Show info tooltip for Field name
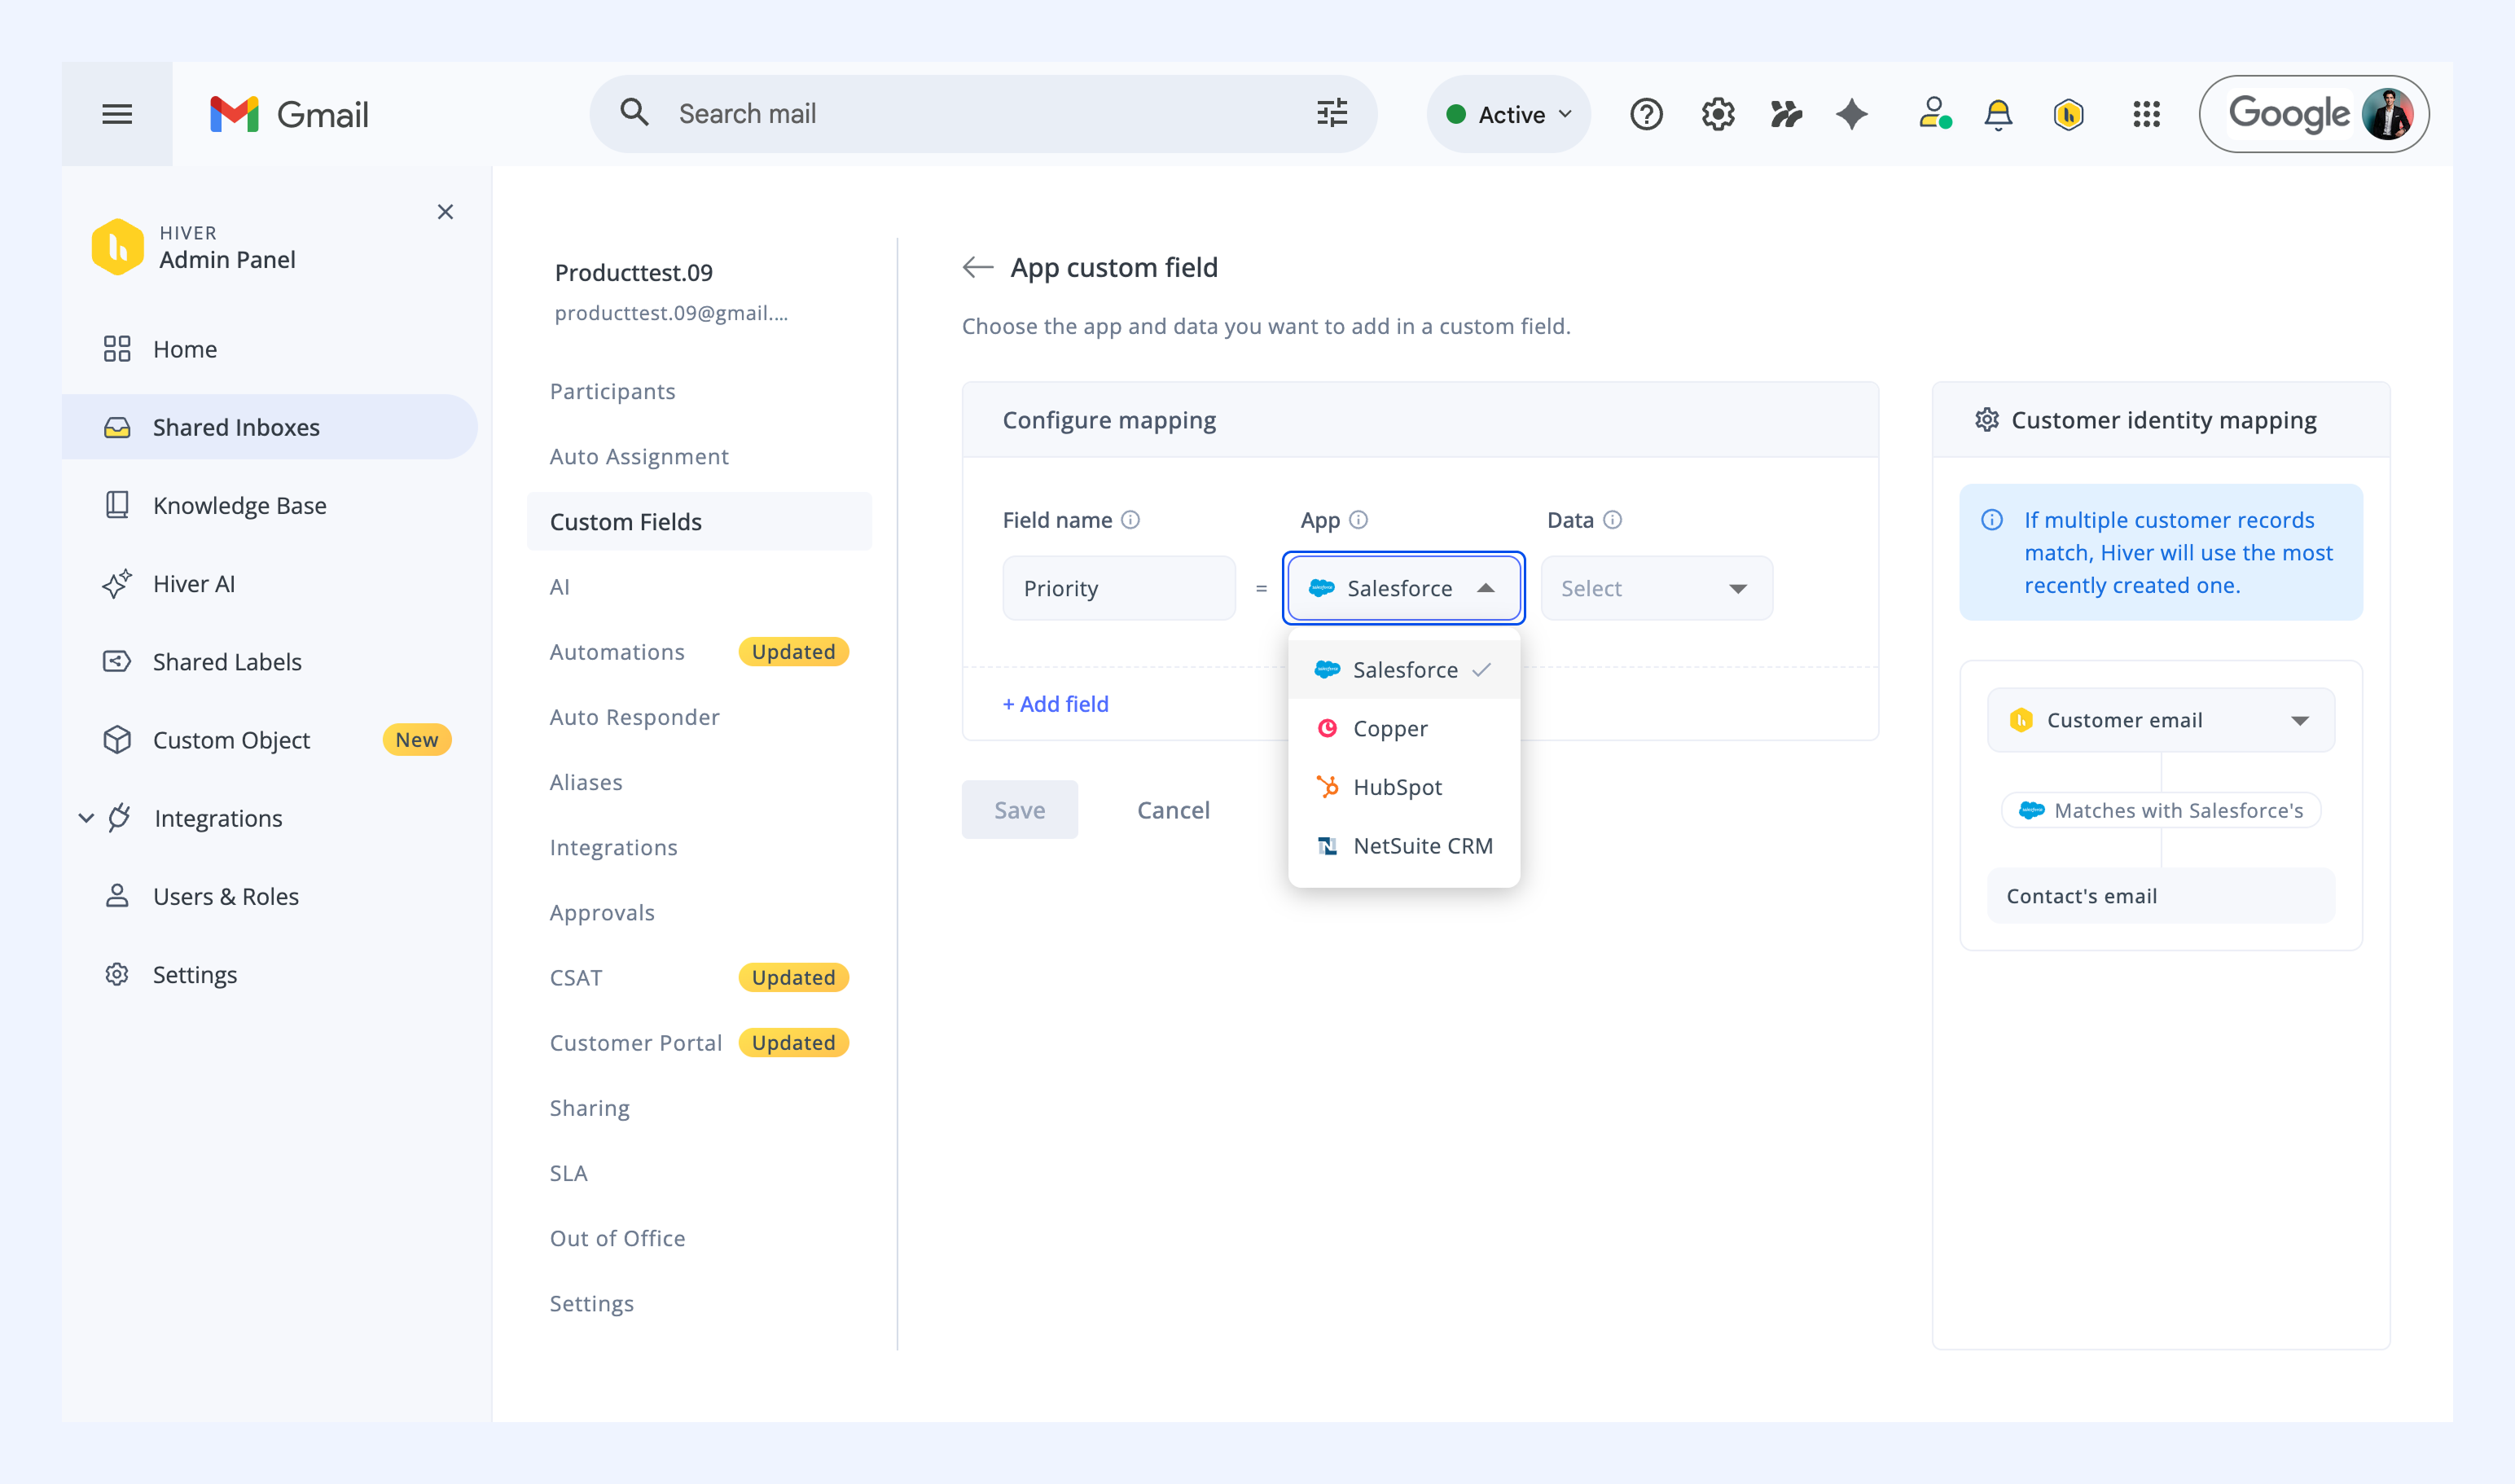The width and height of the screenshot is (2515, 1484). coord(1130,520)
